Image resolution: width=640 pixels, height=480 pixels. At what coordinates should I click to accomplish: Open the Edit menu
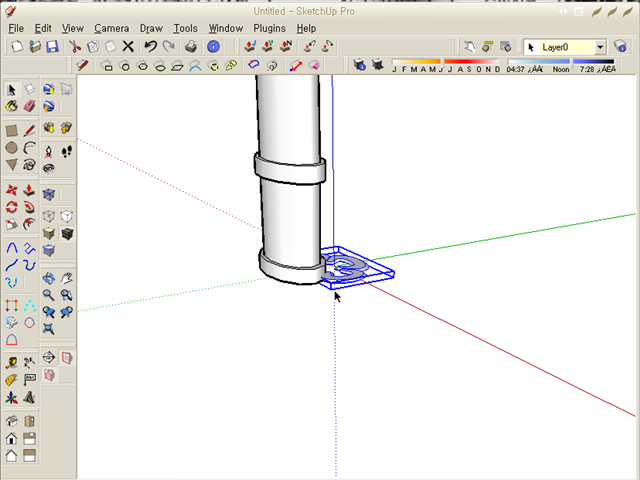(x=43, y=29)
